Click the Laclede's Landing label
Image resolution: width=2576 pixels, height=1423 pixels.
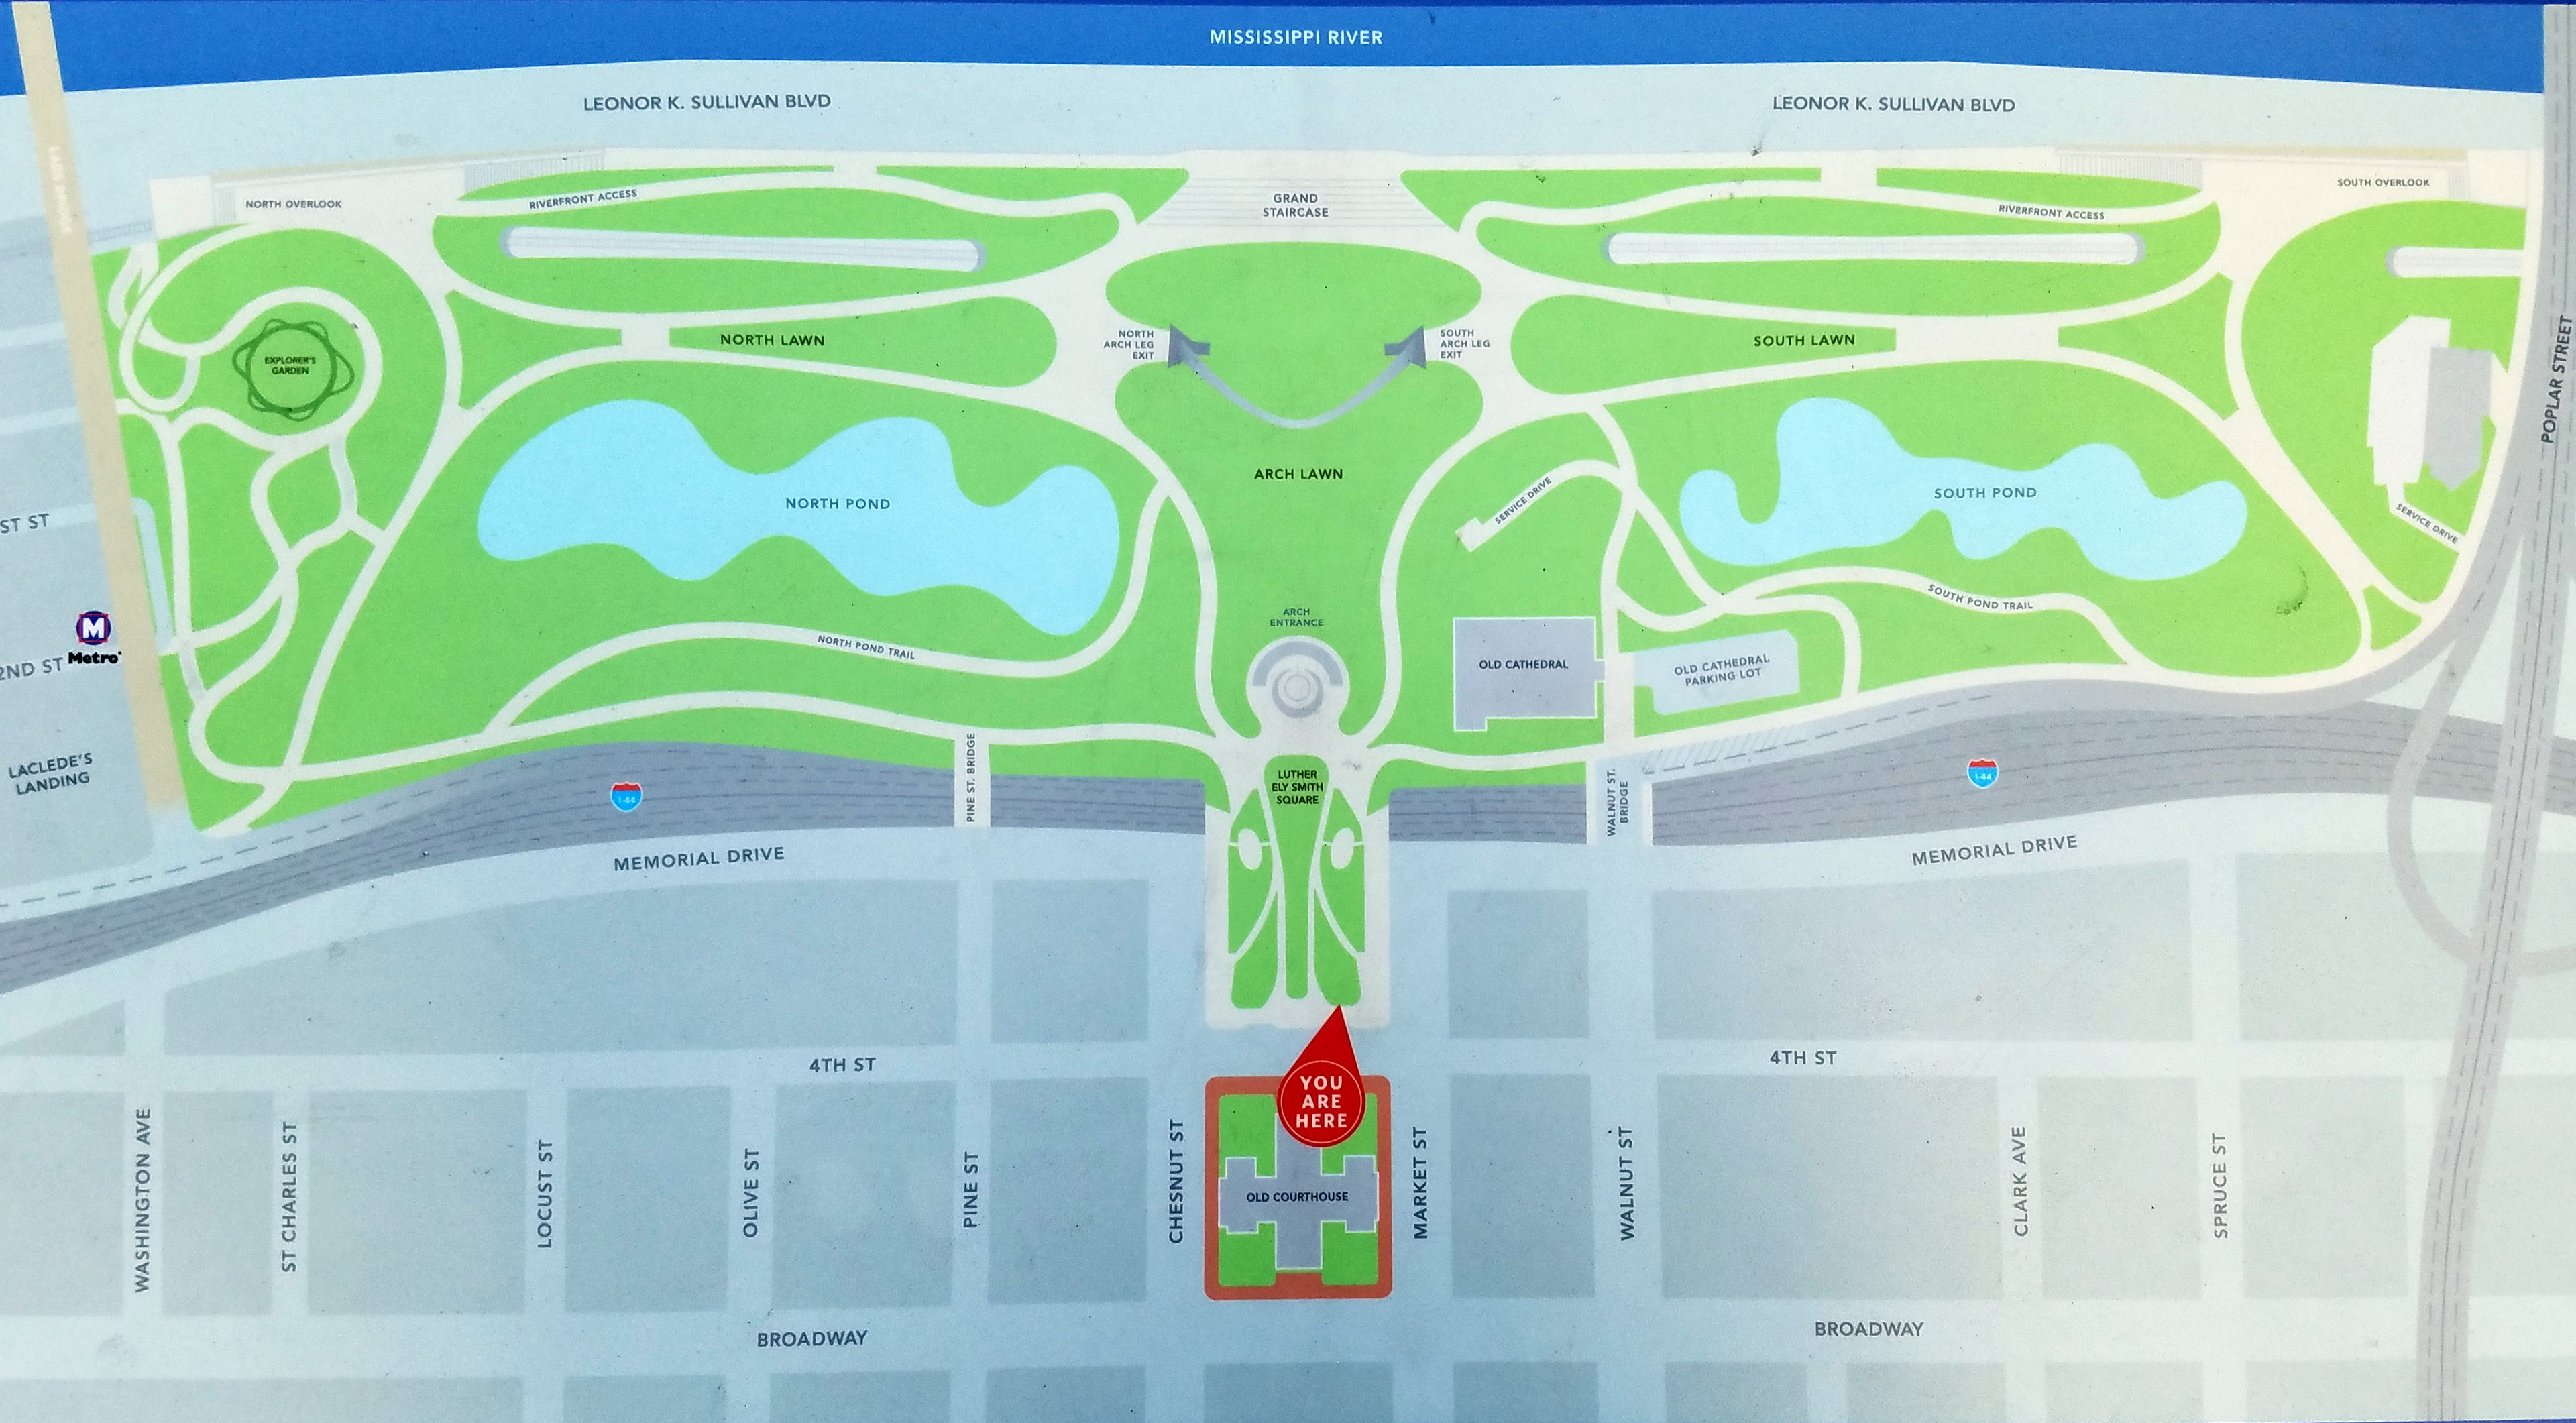click(52, 775)
